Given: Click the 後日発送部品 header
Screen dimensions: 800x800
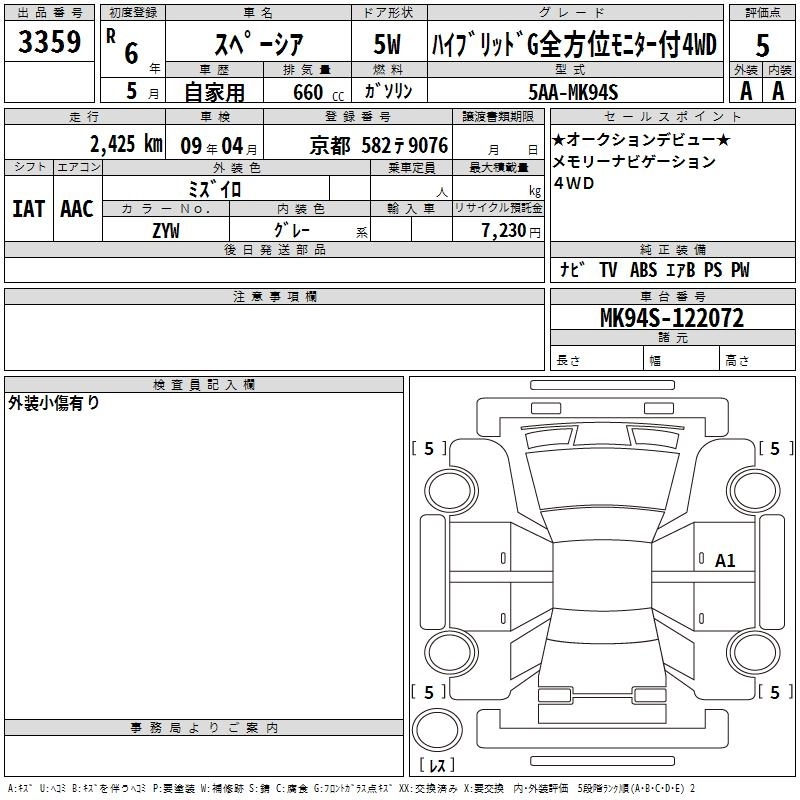Looking at the screenshot, I should click(274, 249).
